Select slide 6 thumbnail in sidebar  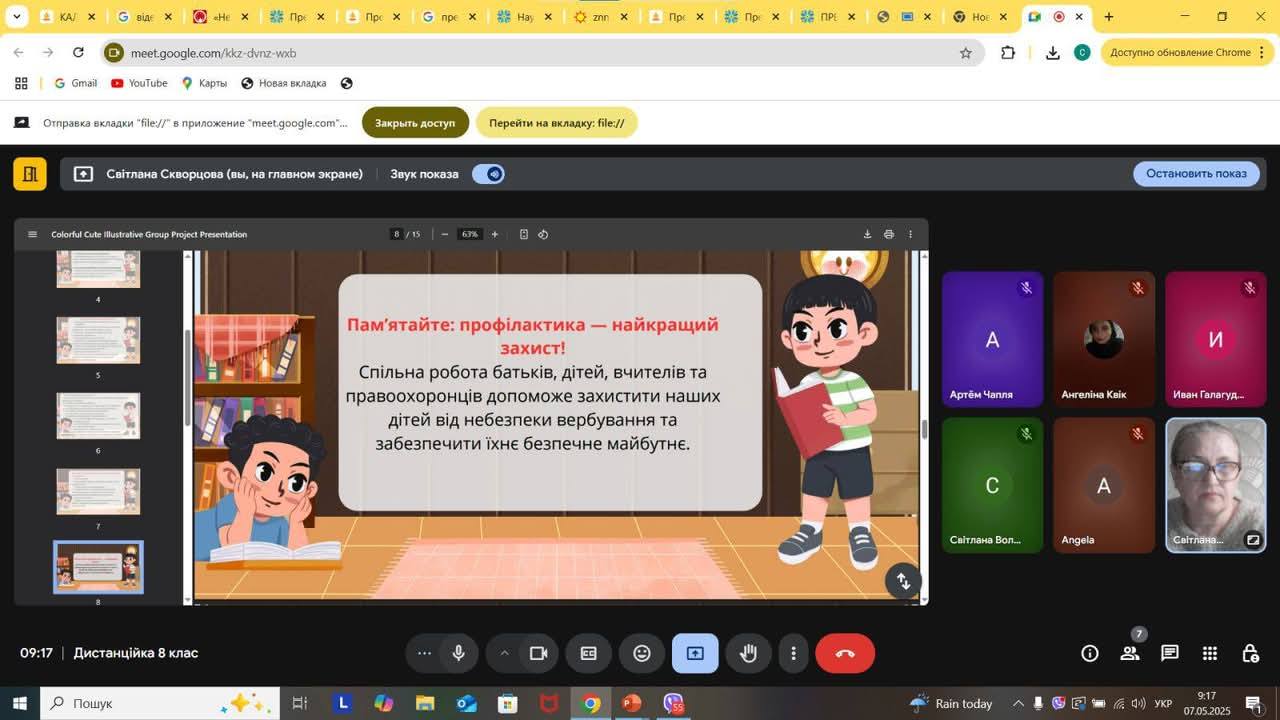98,416
